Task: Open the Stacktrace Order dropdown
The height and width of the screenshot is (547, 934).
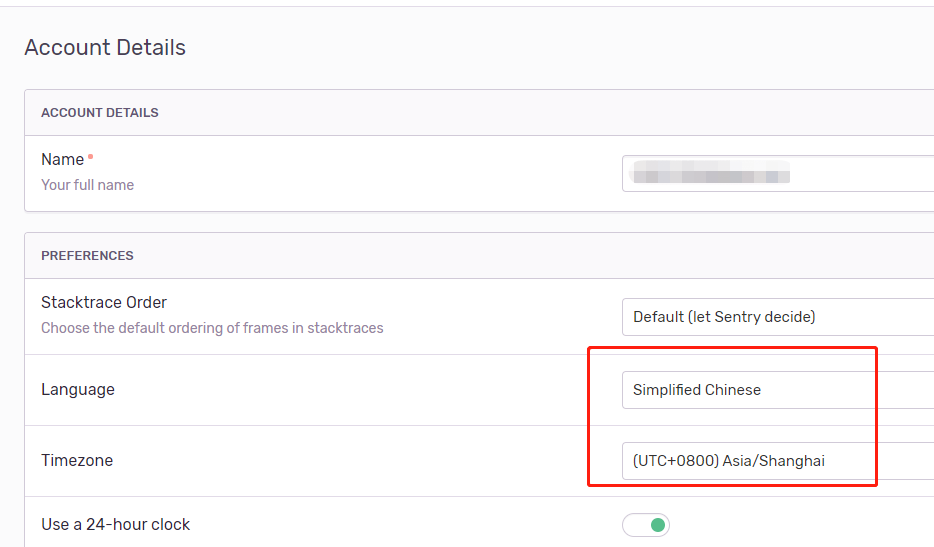Action: (778, 317)
